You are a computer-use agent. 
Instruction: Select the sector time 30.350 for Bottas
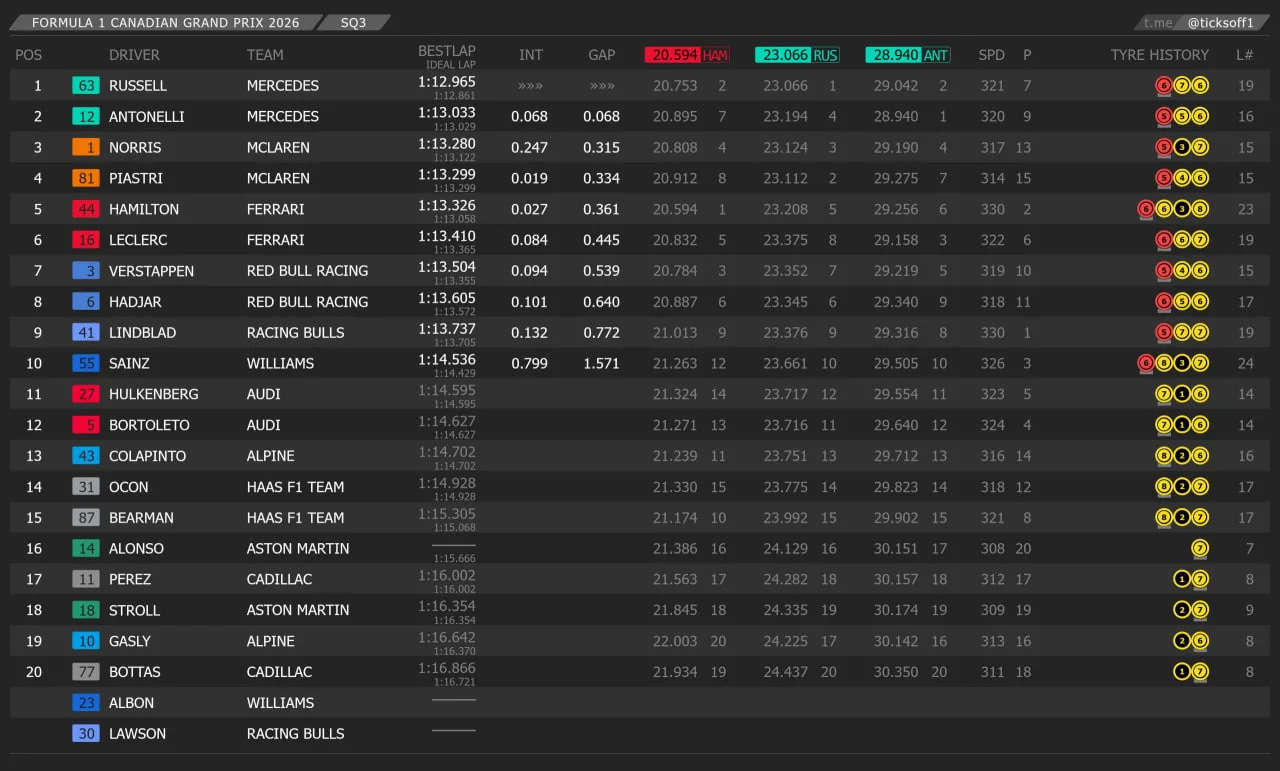click(x=896, y=672)
